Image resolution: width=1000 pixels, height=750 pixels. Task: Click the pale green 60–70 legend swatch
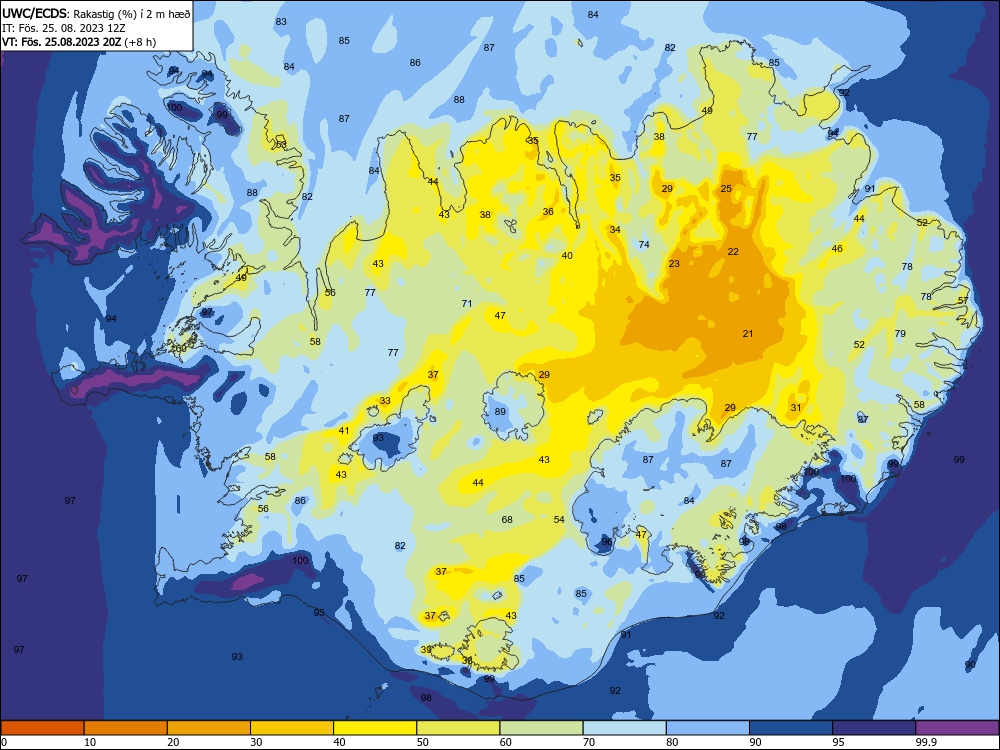[x=541, y=728]
